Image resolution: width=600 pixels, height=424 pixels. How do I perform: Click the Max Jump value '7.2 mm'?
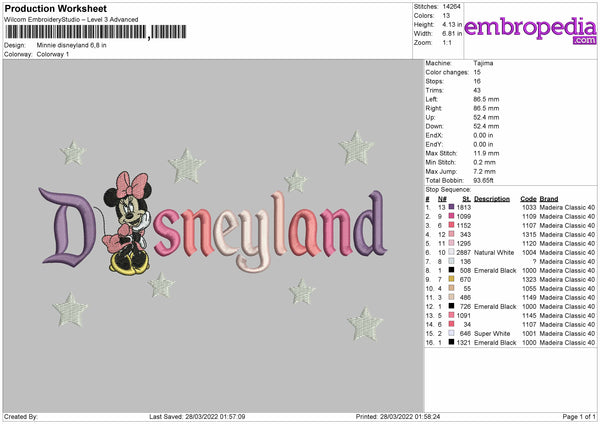(484, 171)
